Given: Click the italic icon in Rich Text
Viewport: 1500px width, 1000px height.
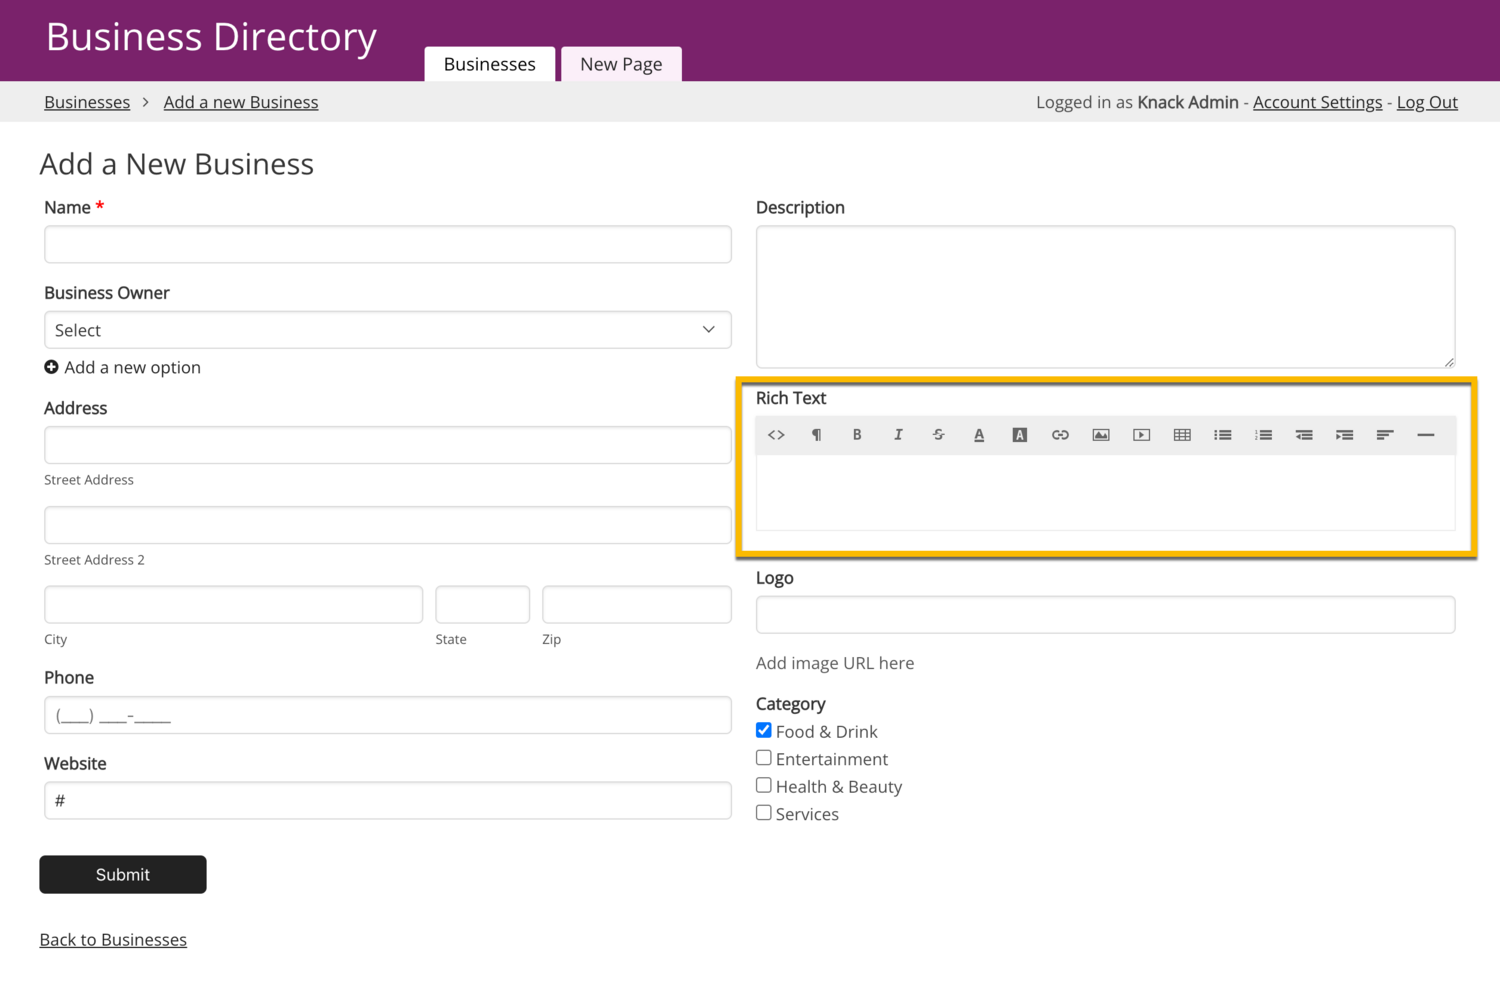Looking at the screenshot, I should pyautogui.click(x=898, y=435).
